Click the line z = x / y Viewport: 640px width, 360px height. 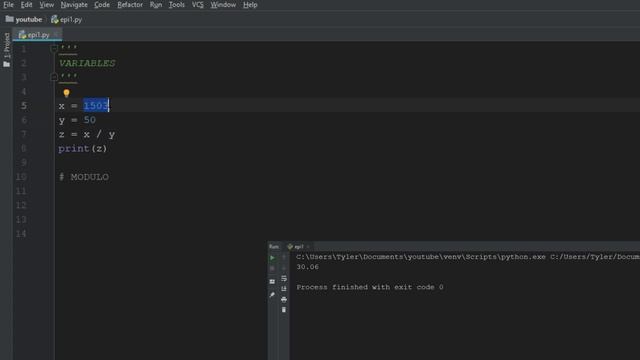pyautogui.click(x=87, y=134)
